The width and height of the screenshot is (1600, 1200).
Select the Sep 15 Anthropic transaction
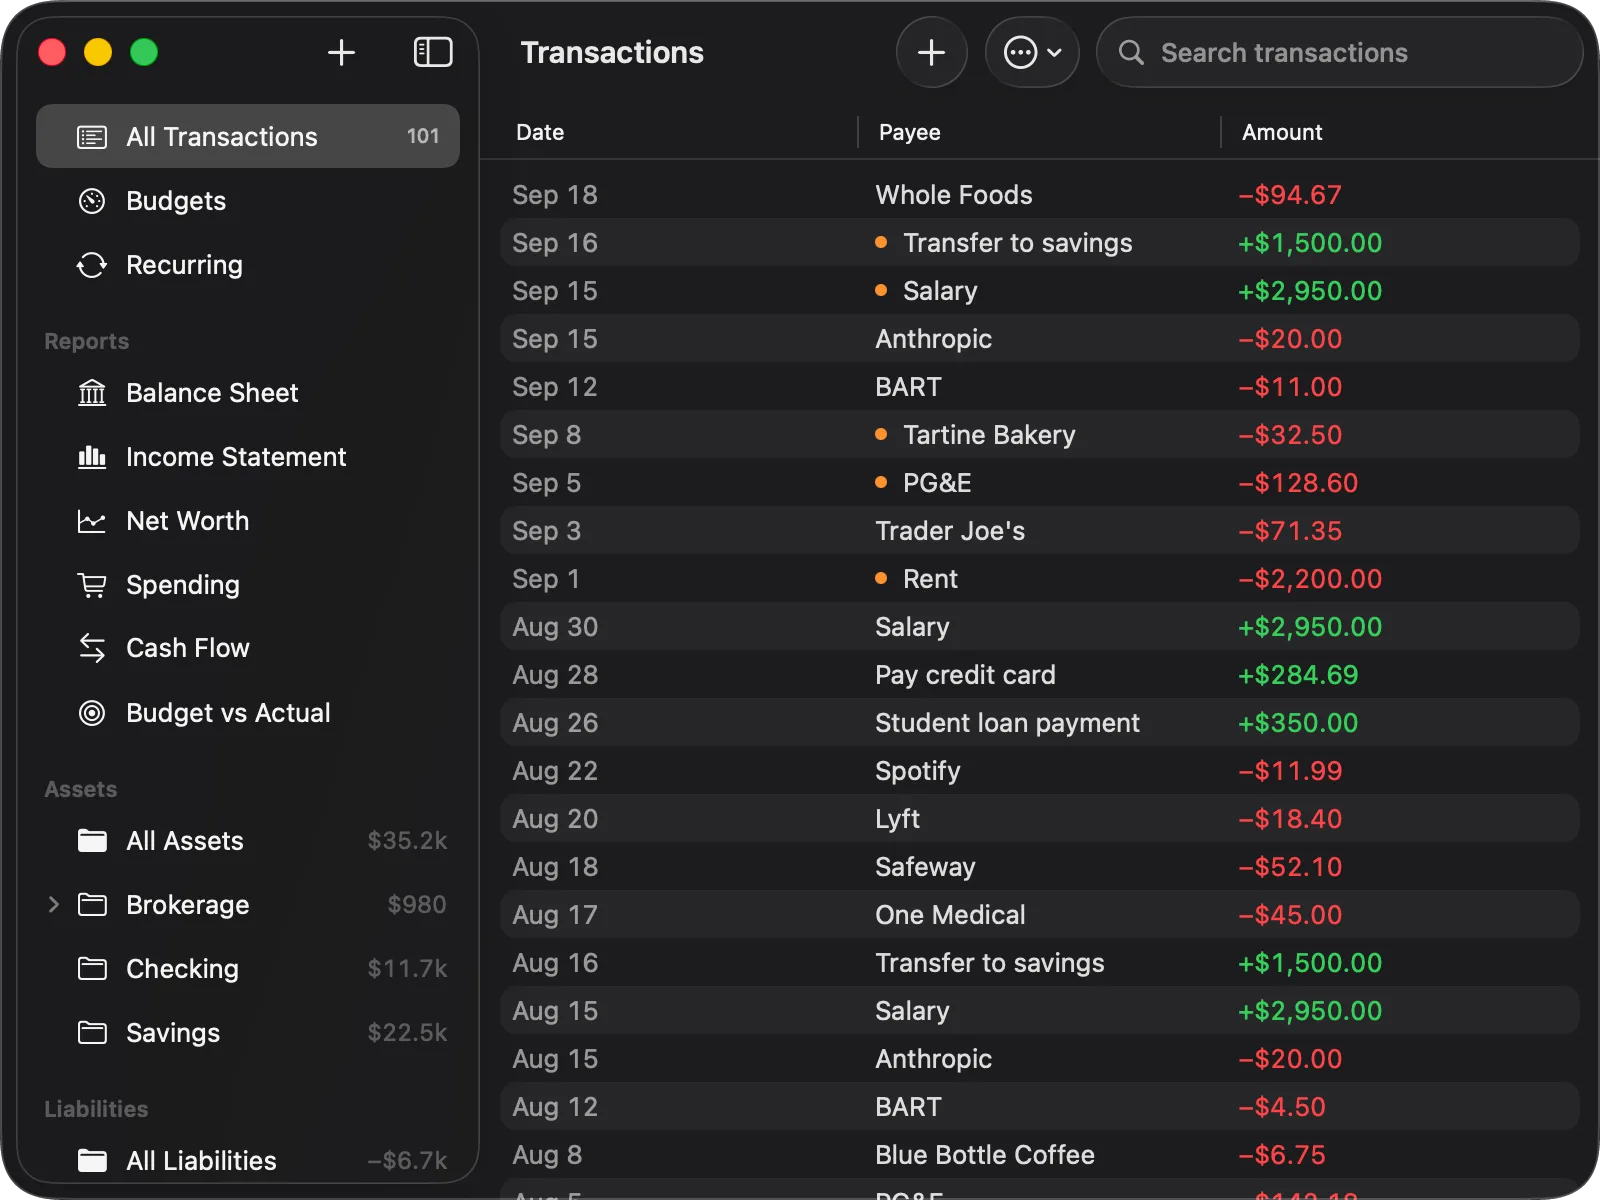click(x=1040, y=339)
